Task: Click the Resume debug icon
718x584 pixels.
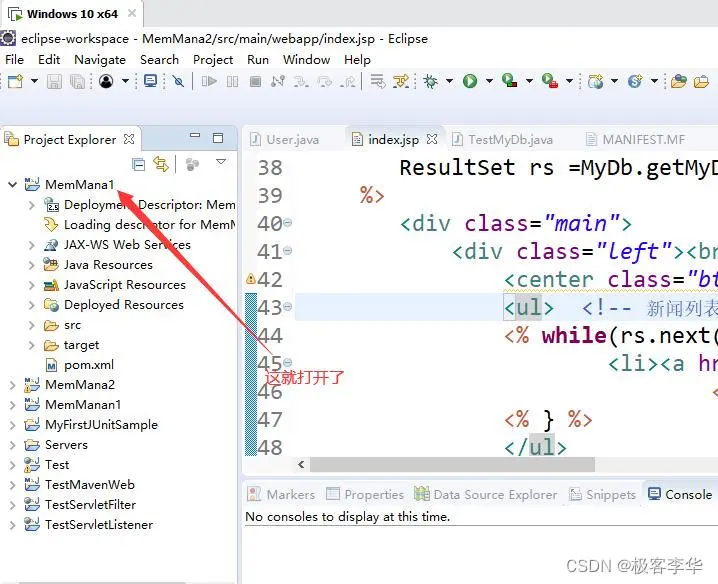Action: pyautogui.click(x=209, y=82)
